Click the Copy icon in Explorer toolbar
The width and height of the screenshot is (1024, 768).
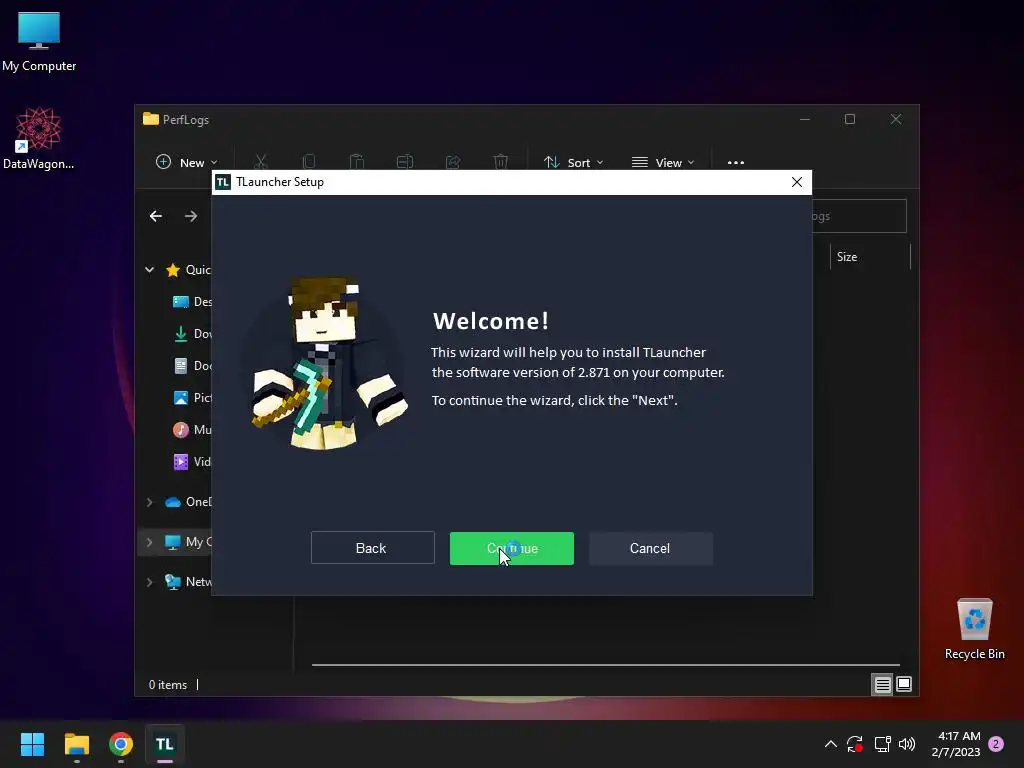[x=309, y=162]
